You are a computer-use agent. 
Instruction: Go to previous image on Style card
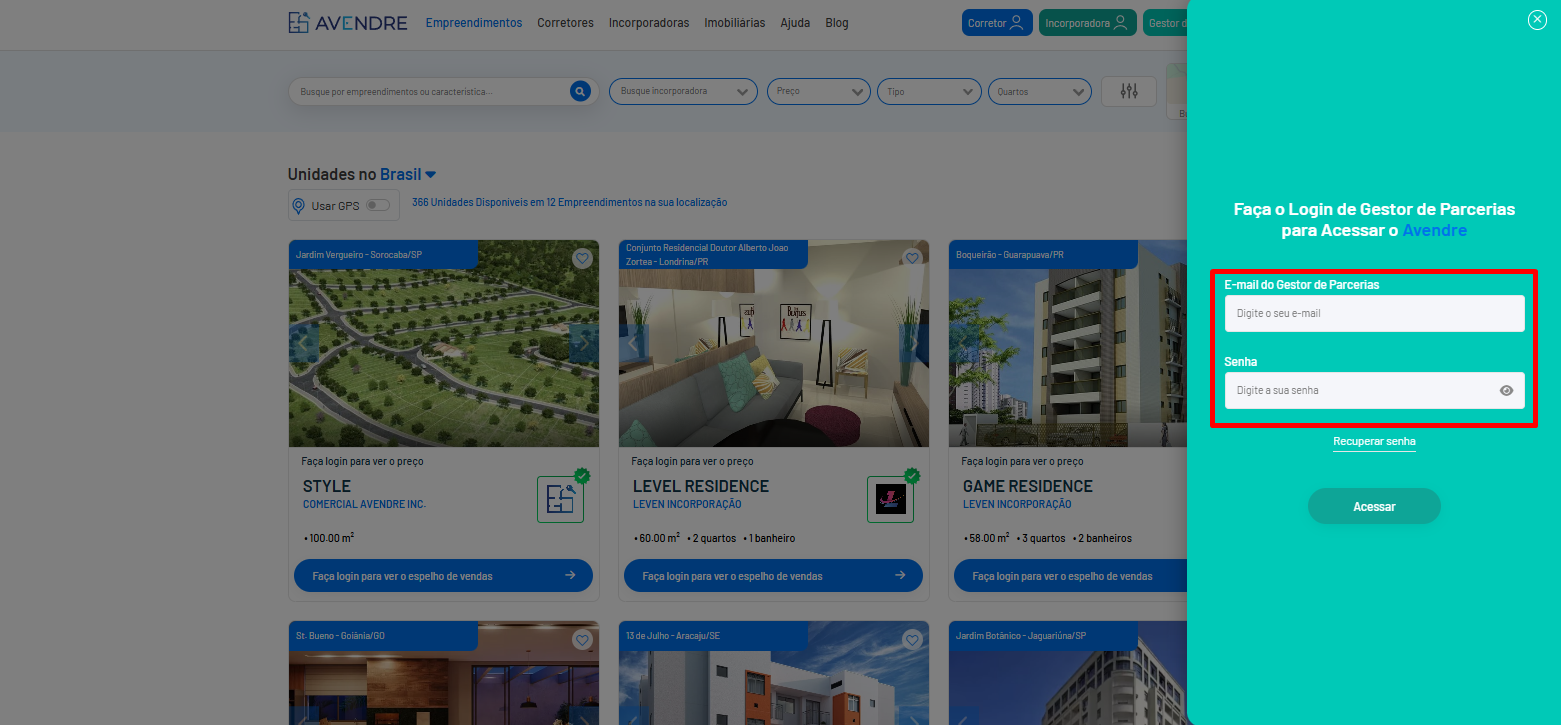(x=304, y=343)
